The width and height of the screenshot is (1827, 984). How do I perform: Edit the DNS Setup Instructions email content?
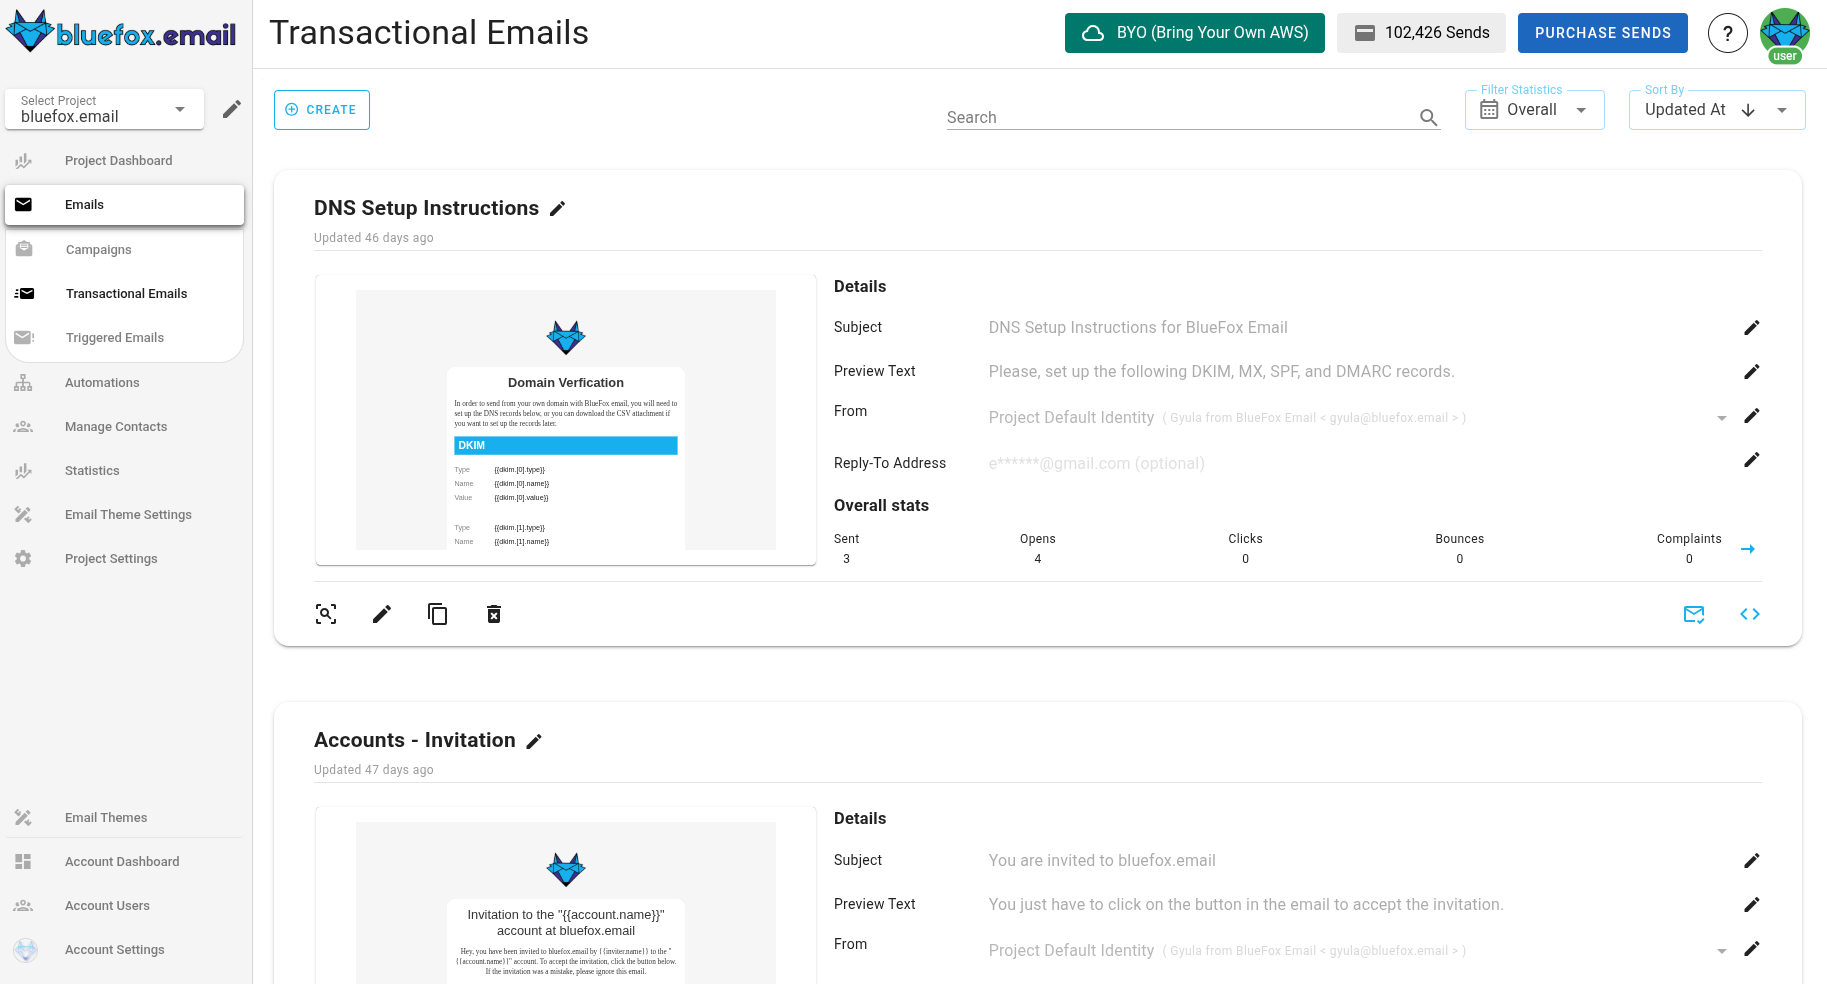point(381,613)
